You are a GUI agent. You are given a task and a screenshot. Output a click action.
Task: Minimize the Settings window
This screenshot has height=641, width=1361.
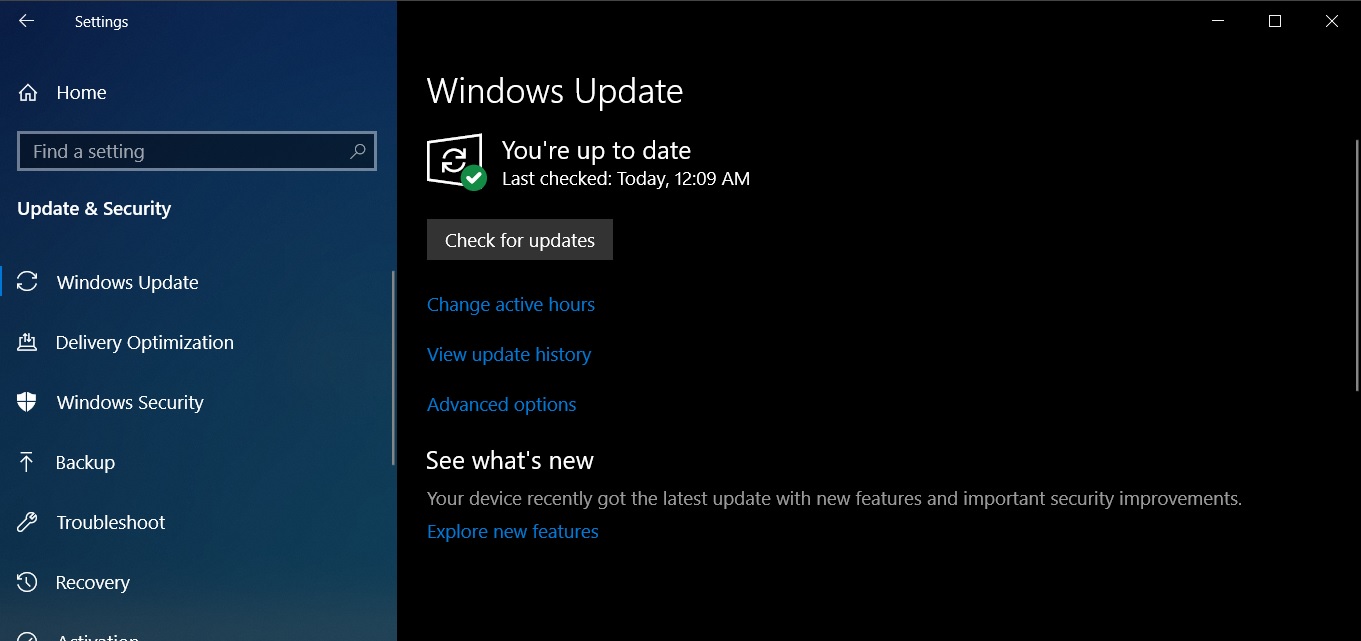1218,21
